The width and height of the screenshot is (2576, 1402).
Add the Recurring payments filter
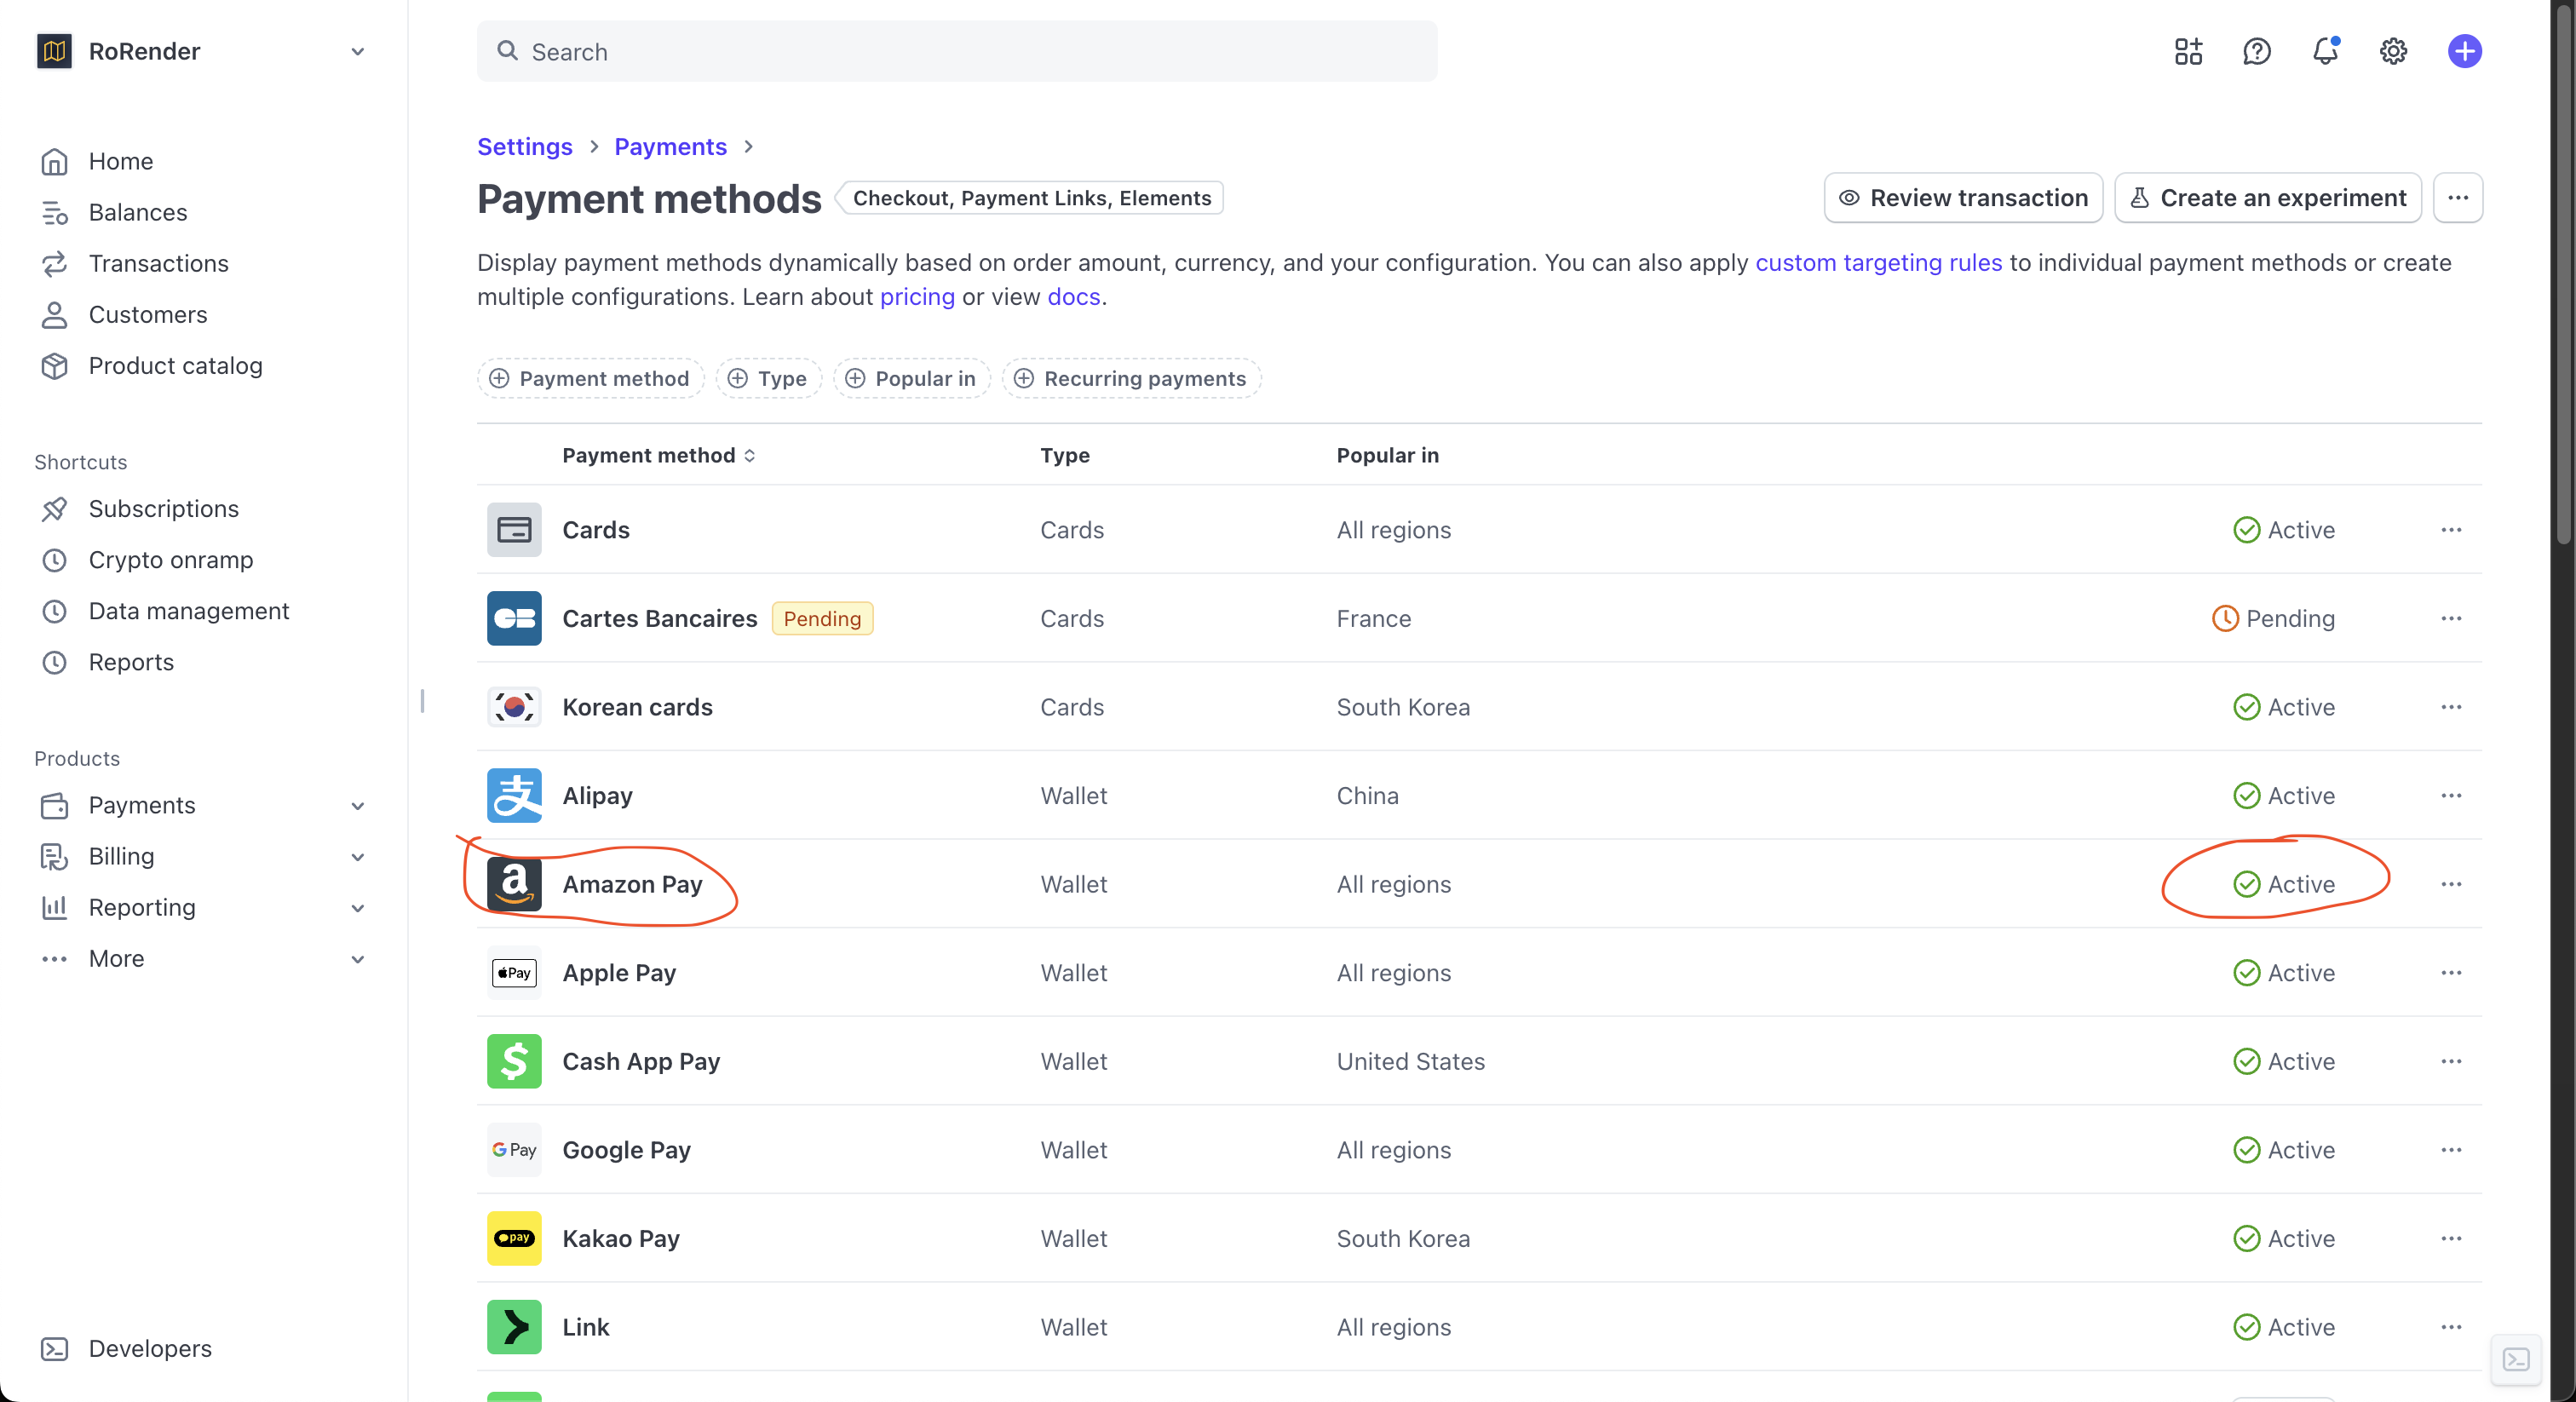pos(1131,379)
